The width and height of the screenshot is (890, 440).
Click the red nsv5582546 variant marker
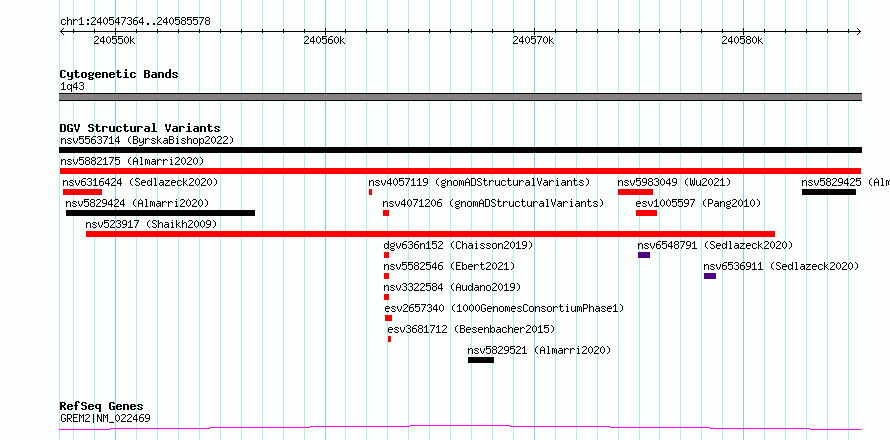pos(387,276)
